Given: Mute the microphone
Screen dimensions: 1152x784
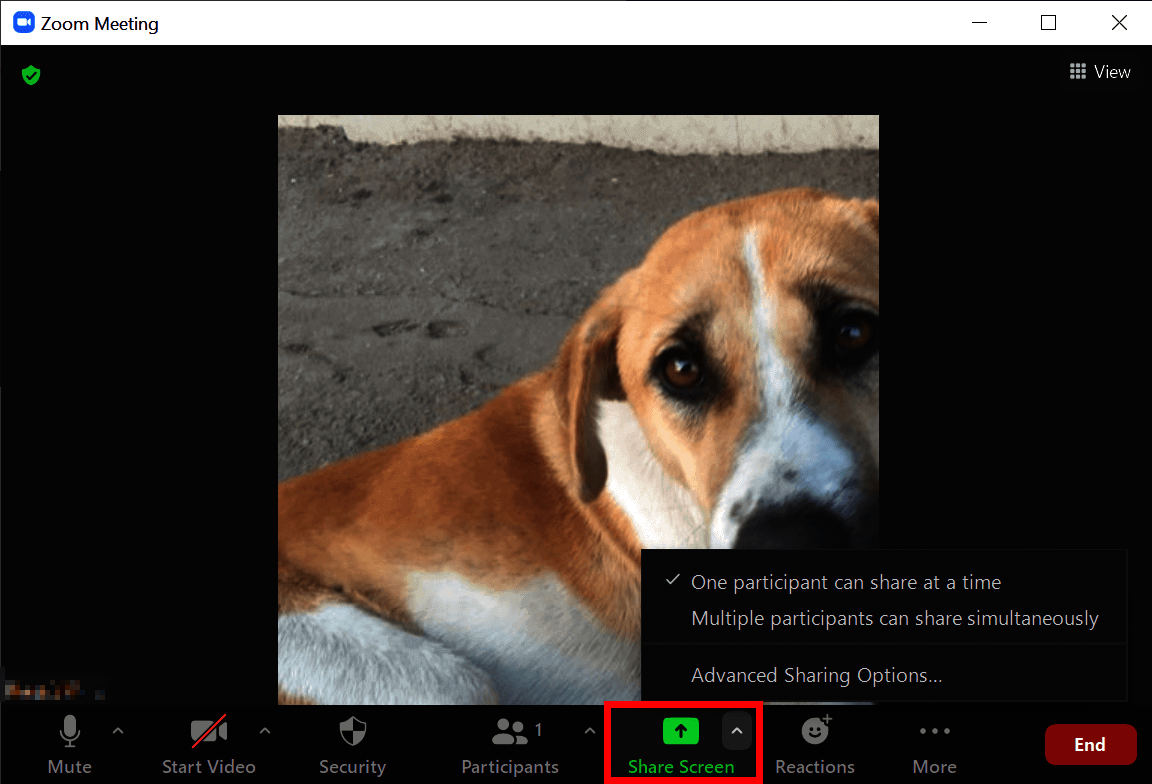Looking at the screenshot, I should [69, 744].
